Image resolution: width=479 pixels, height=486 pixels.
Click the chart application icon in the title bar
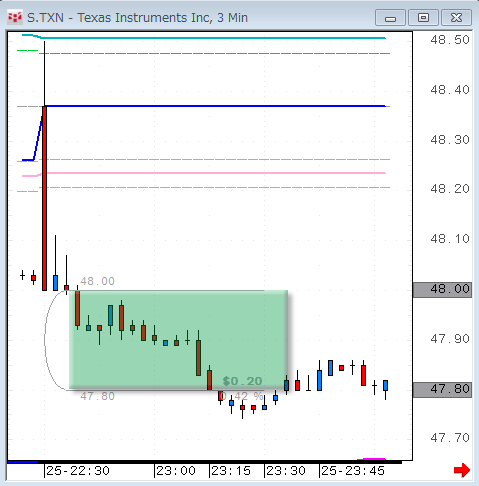point(15,17)
